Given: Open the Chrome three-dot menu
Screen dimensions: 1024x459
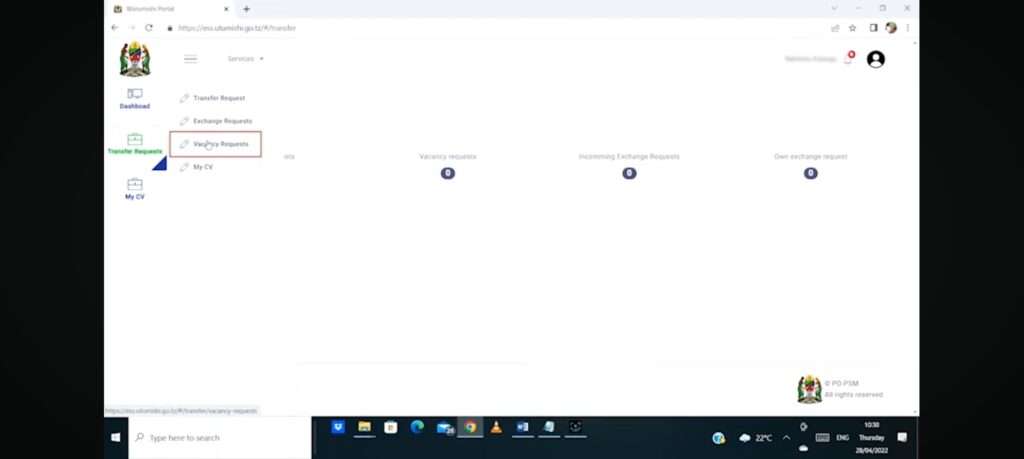Looking at the screenshot, I should coord(907,28).
